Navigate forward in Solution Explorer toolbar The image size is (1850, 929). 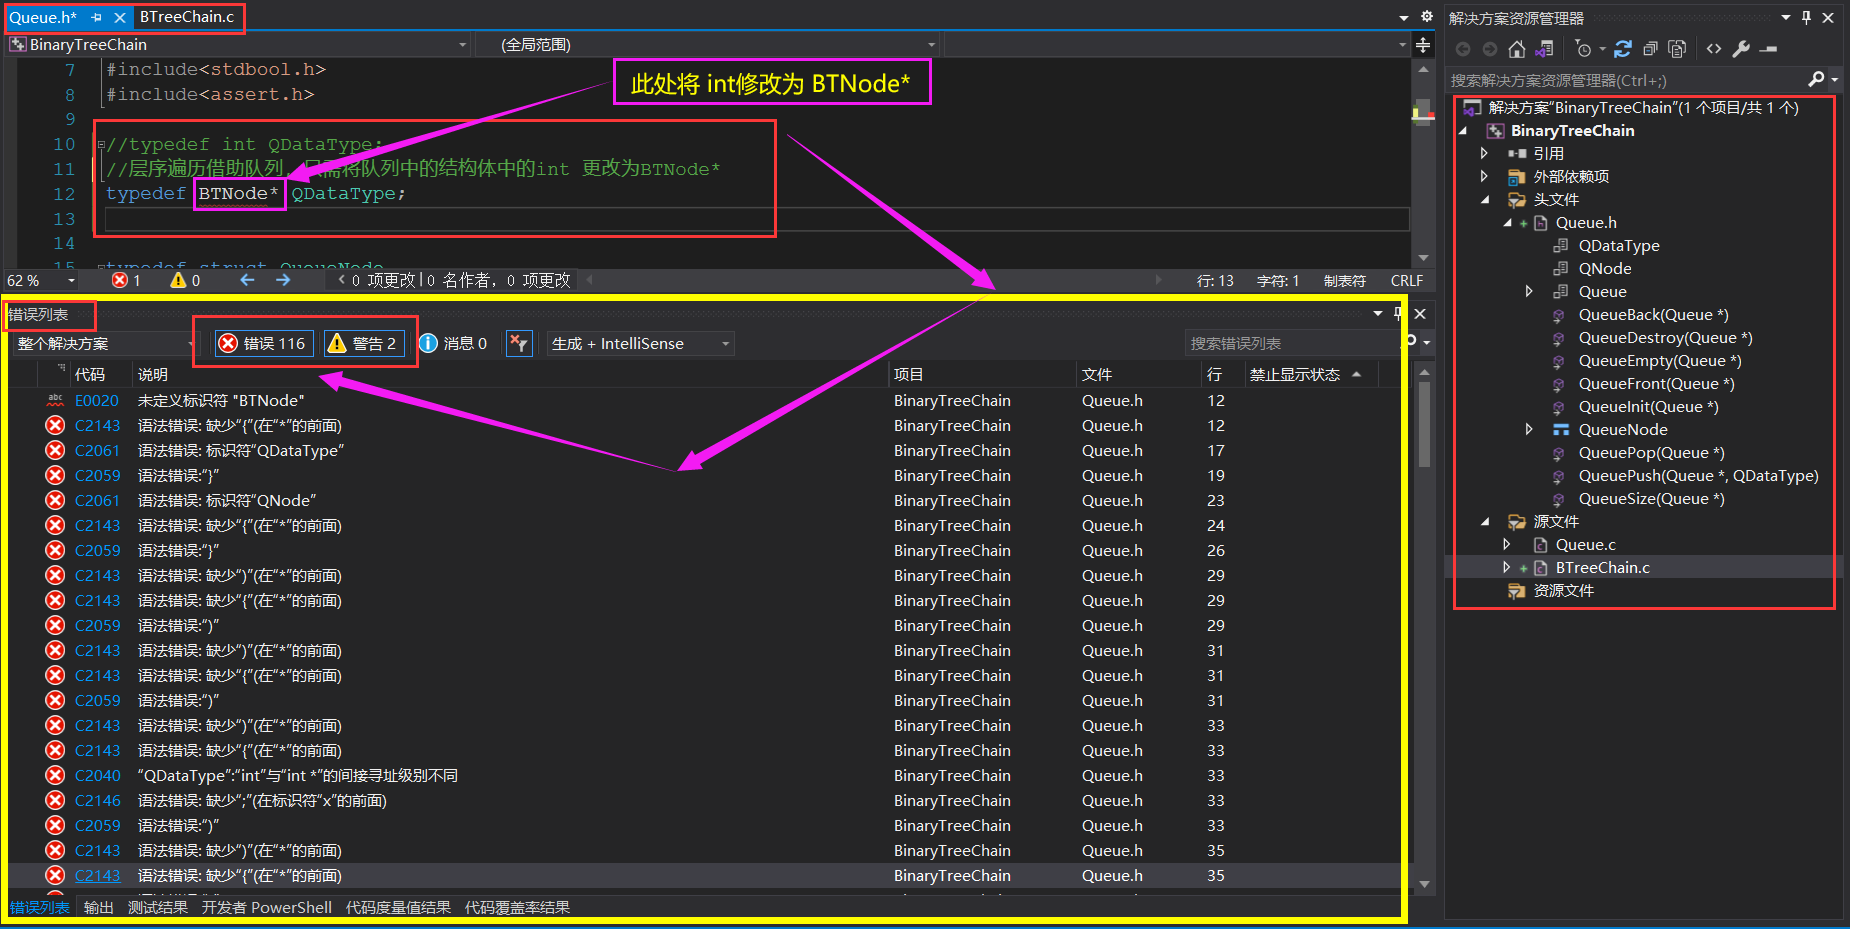coord(1490,49)
